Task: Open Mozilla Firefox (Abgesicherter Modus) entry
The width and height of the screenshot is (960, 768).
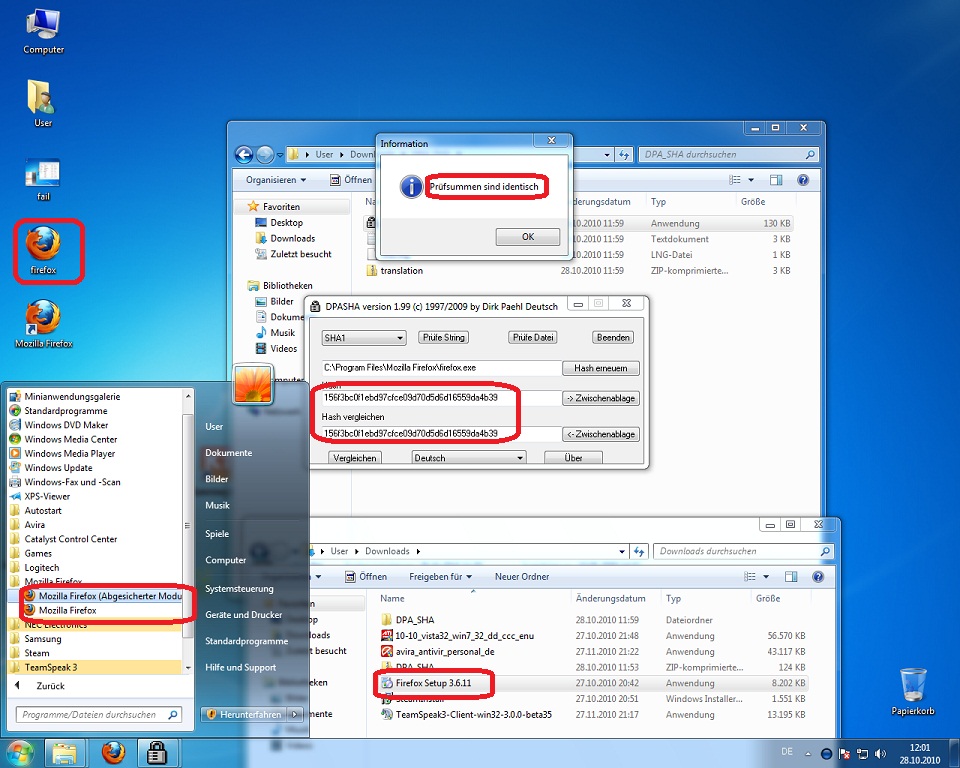Action: click(103, 596)
